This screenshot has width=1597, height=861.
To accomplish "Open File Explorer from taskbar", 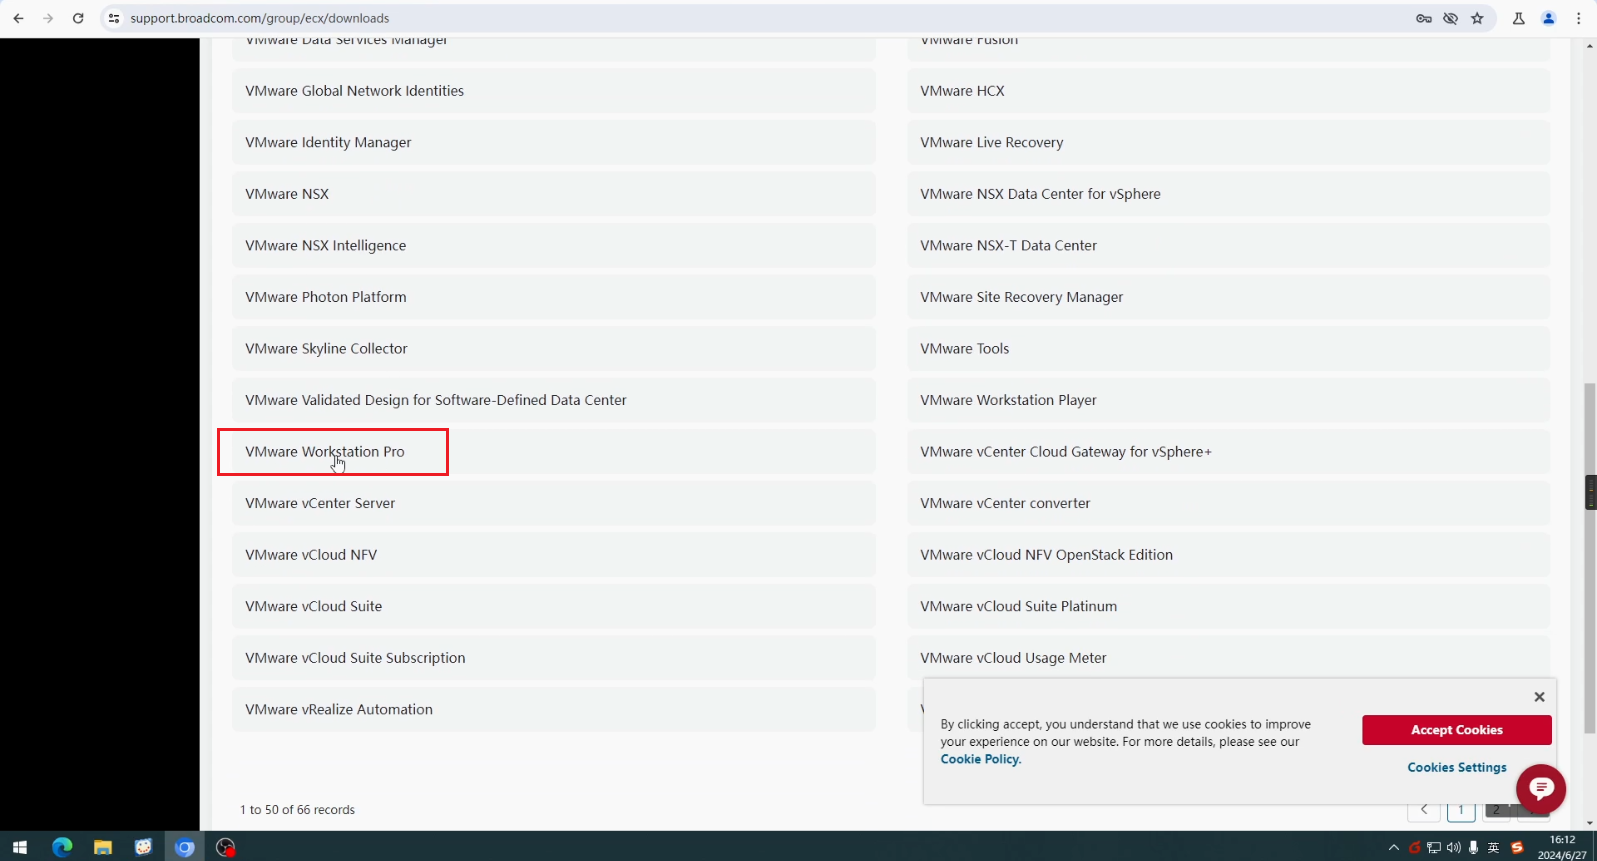I will pyautogui.click(x=103, y=847).
